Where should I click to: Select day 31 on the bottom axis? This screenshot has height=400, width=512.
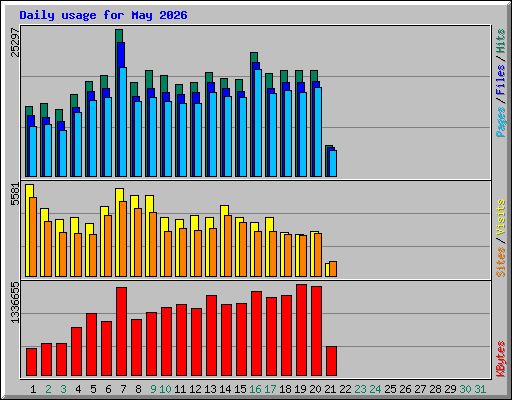tap(480, 389)
